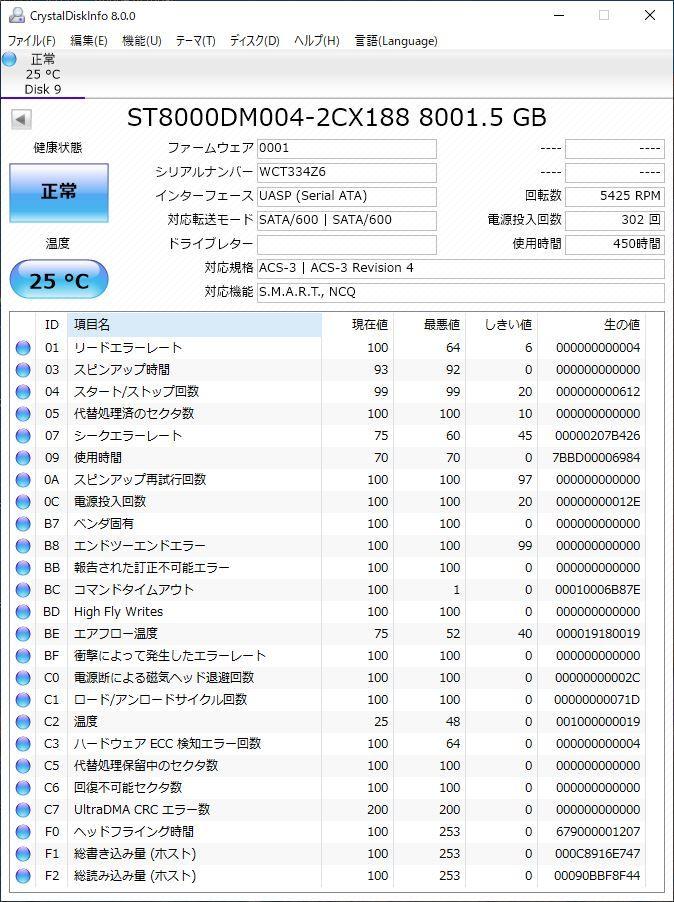
Task: Click the 正常 health status button
Action: point(59,193)
